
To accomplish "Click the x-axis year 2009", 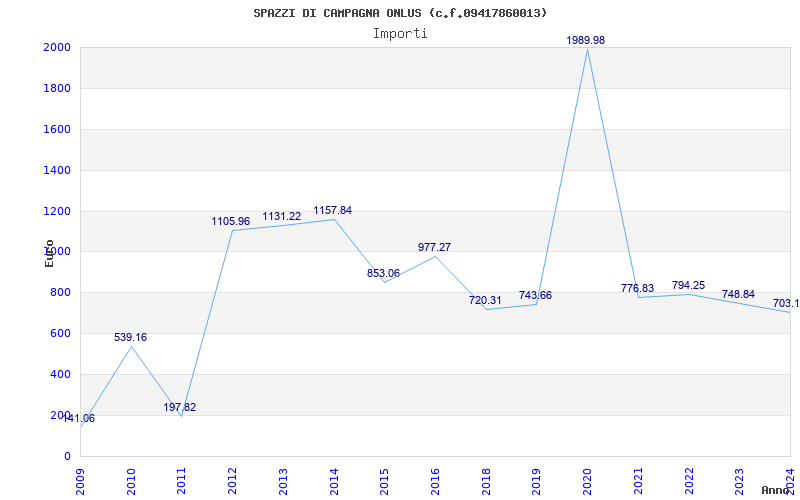I will pos(80,482).
